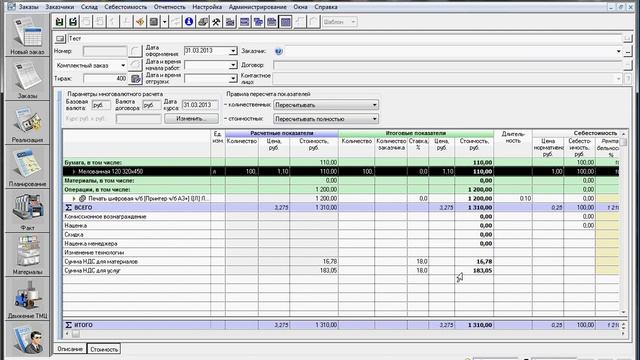Select the Бумага, в том числе row

341,162
